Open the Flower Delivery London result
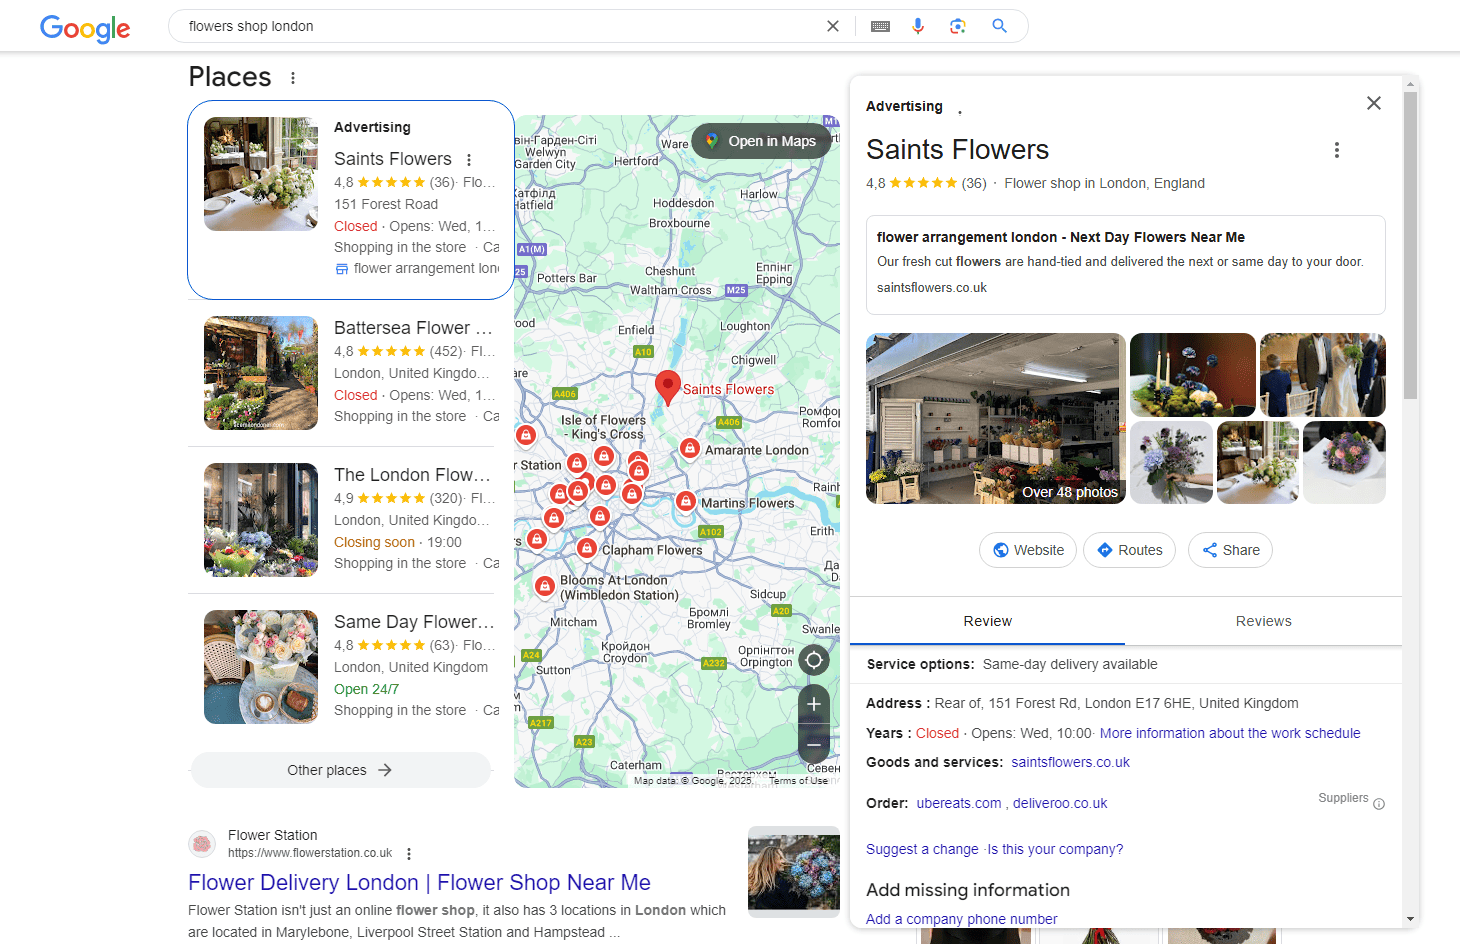 pyautogui.click(x=419, y=882)
